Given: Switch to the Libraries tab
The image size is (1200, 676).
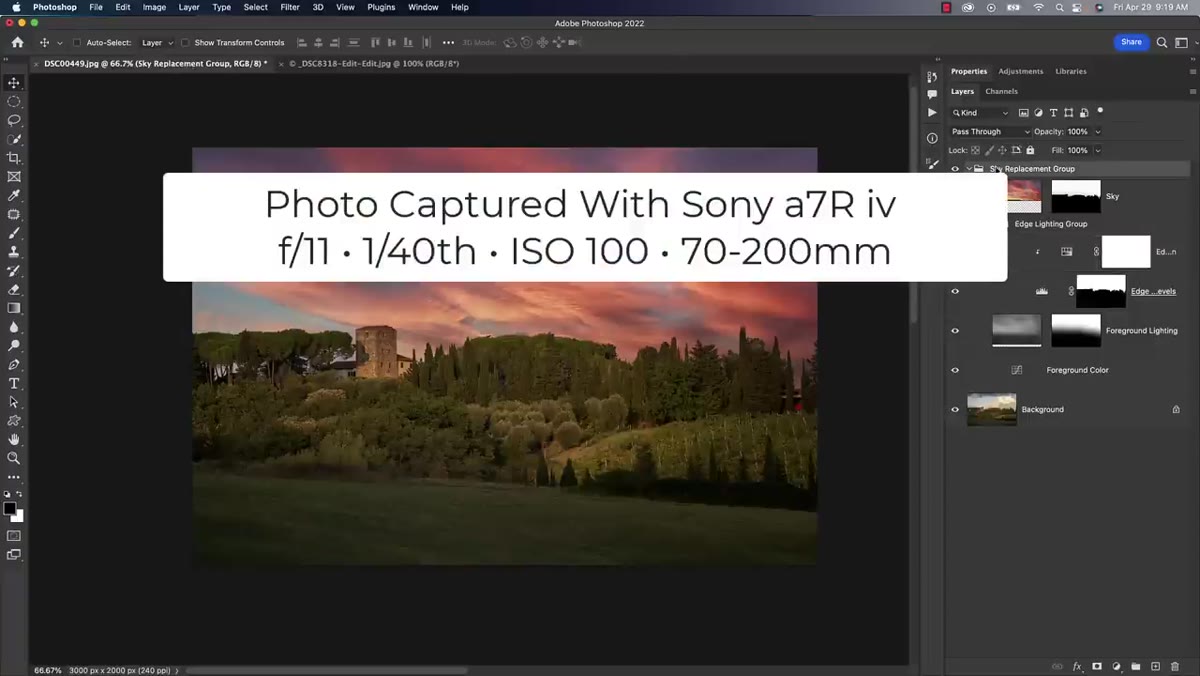Looking at the screenshot, I should point(1071,71).
